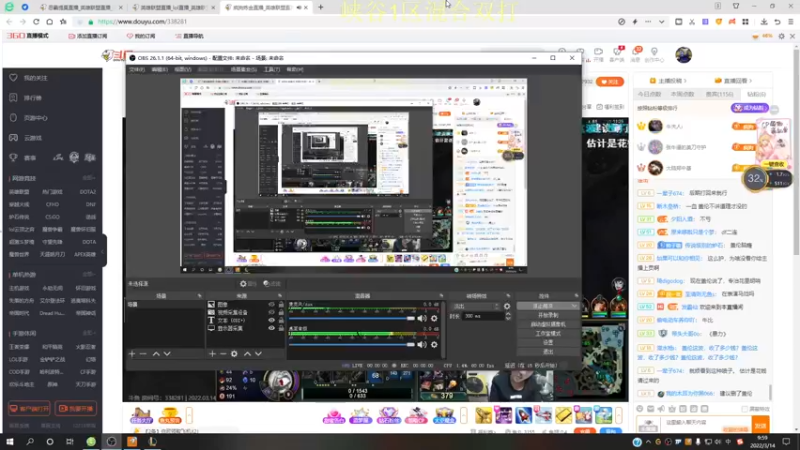Open settings gear for desktop audio channel
800x450 pixels.
(x=434, y=344)
